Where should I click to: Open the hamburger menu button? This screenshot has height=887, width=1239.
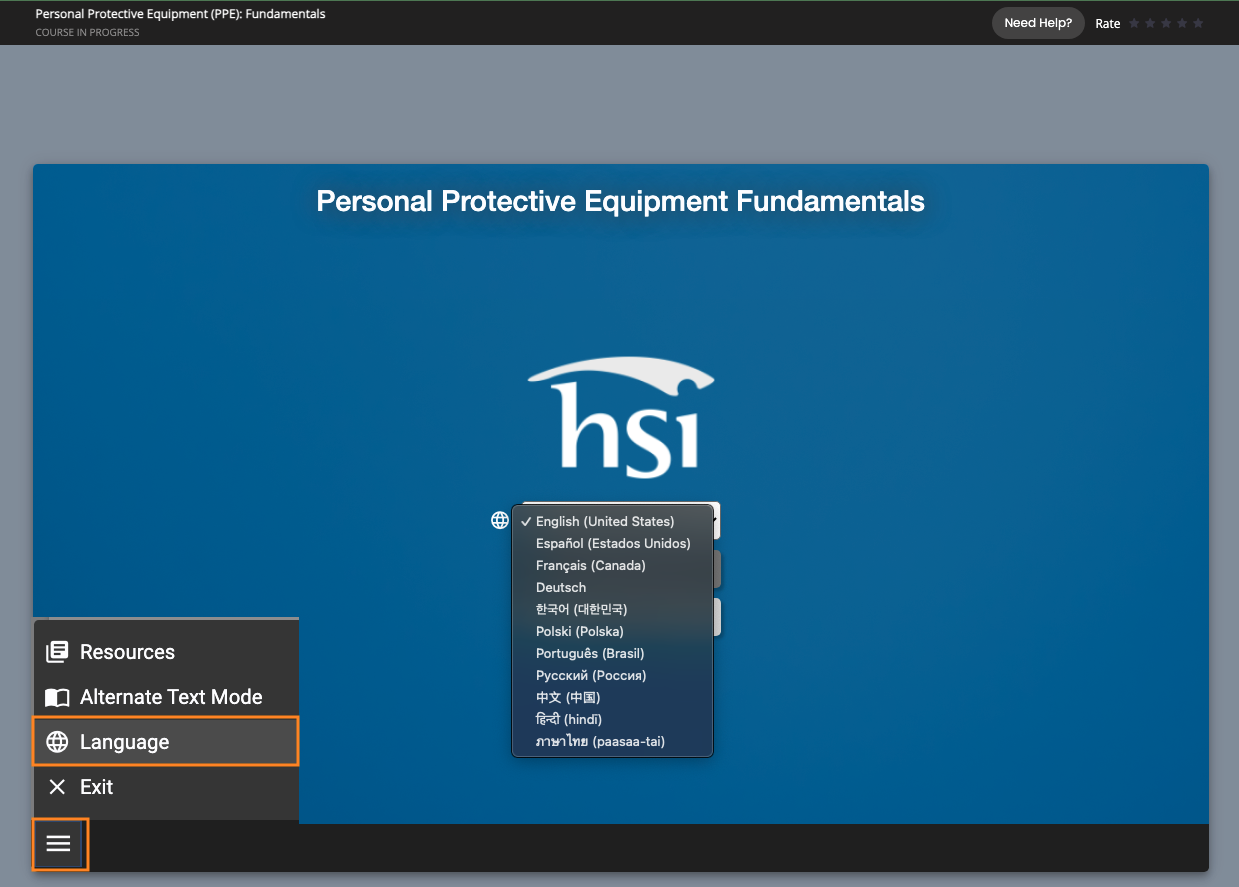pos(59,843)
